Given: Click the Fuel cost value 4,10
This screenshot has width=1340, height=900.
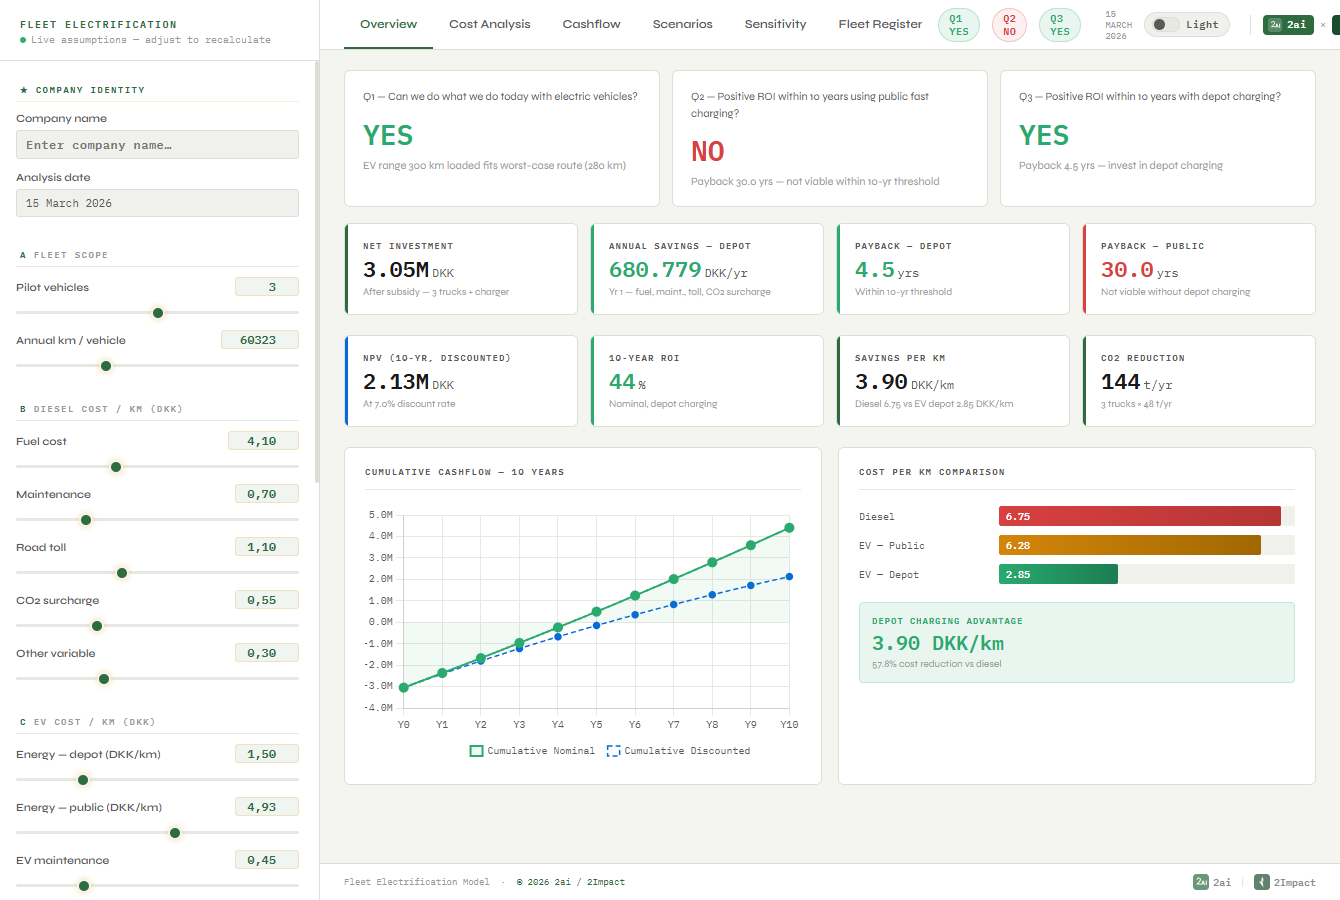Looking at the screenshot, I should (x=263, y=441).
